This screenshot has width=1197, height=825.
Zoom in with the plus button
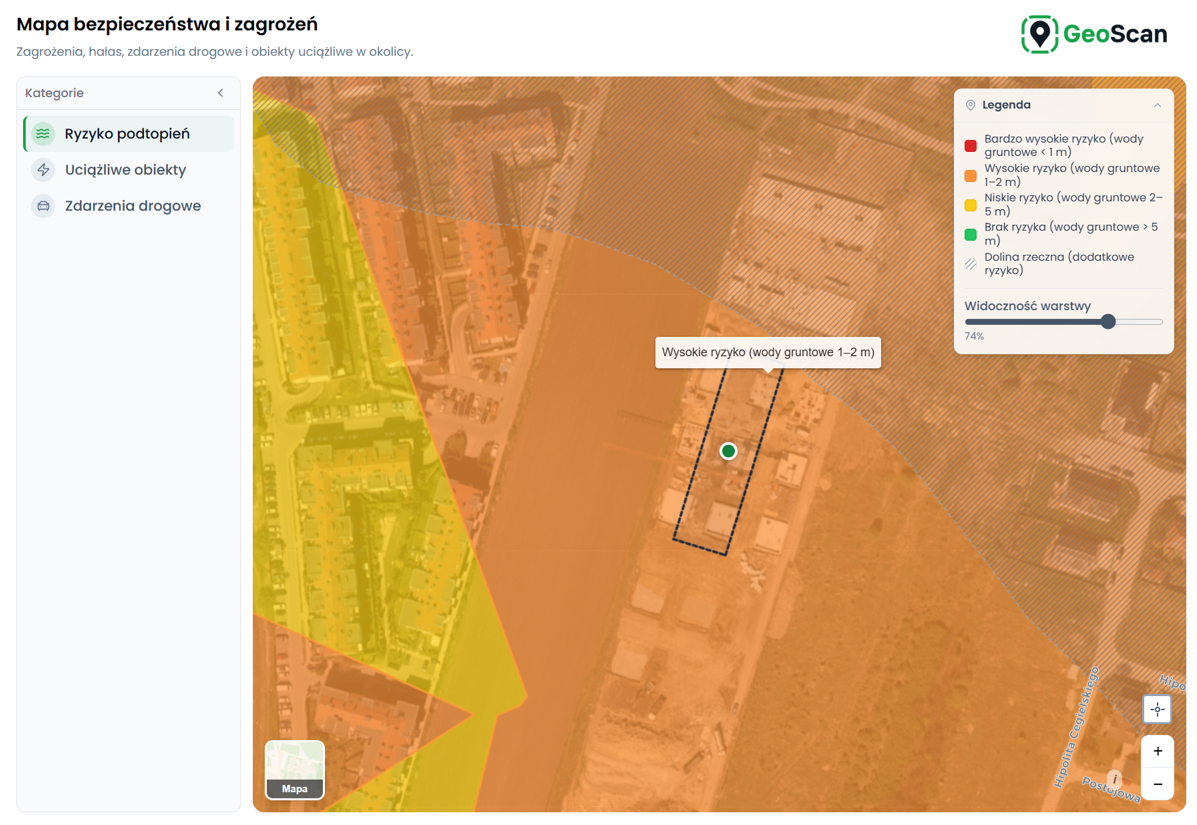pos(1157,752)
